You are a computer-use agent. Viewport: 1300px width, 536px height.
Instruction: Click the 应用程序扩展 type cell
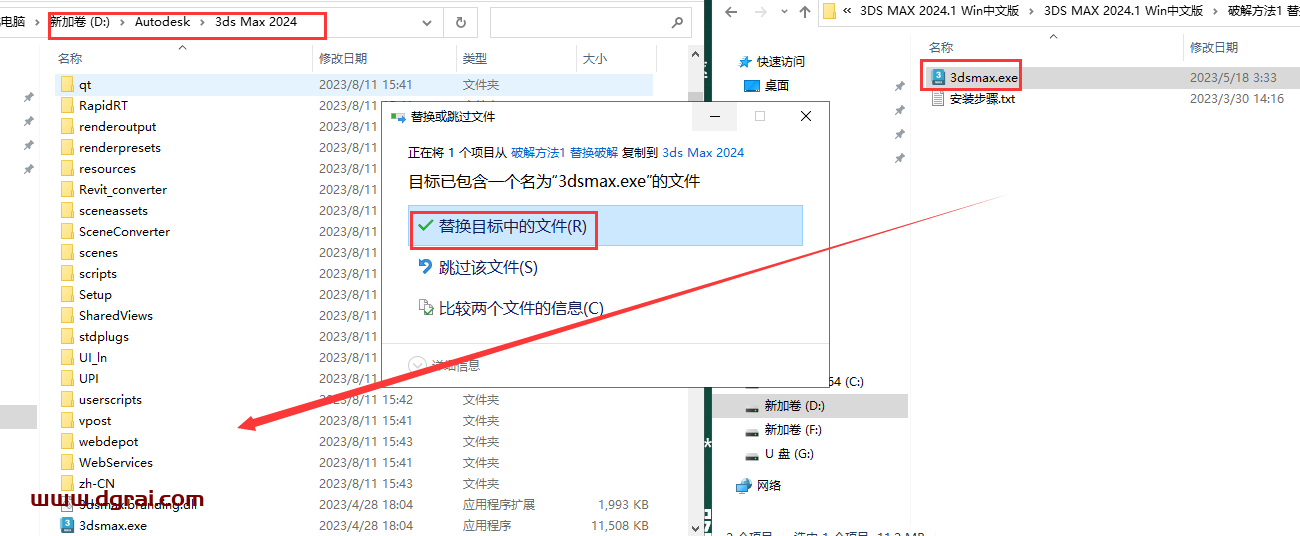(x=499, y=505)
